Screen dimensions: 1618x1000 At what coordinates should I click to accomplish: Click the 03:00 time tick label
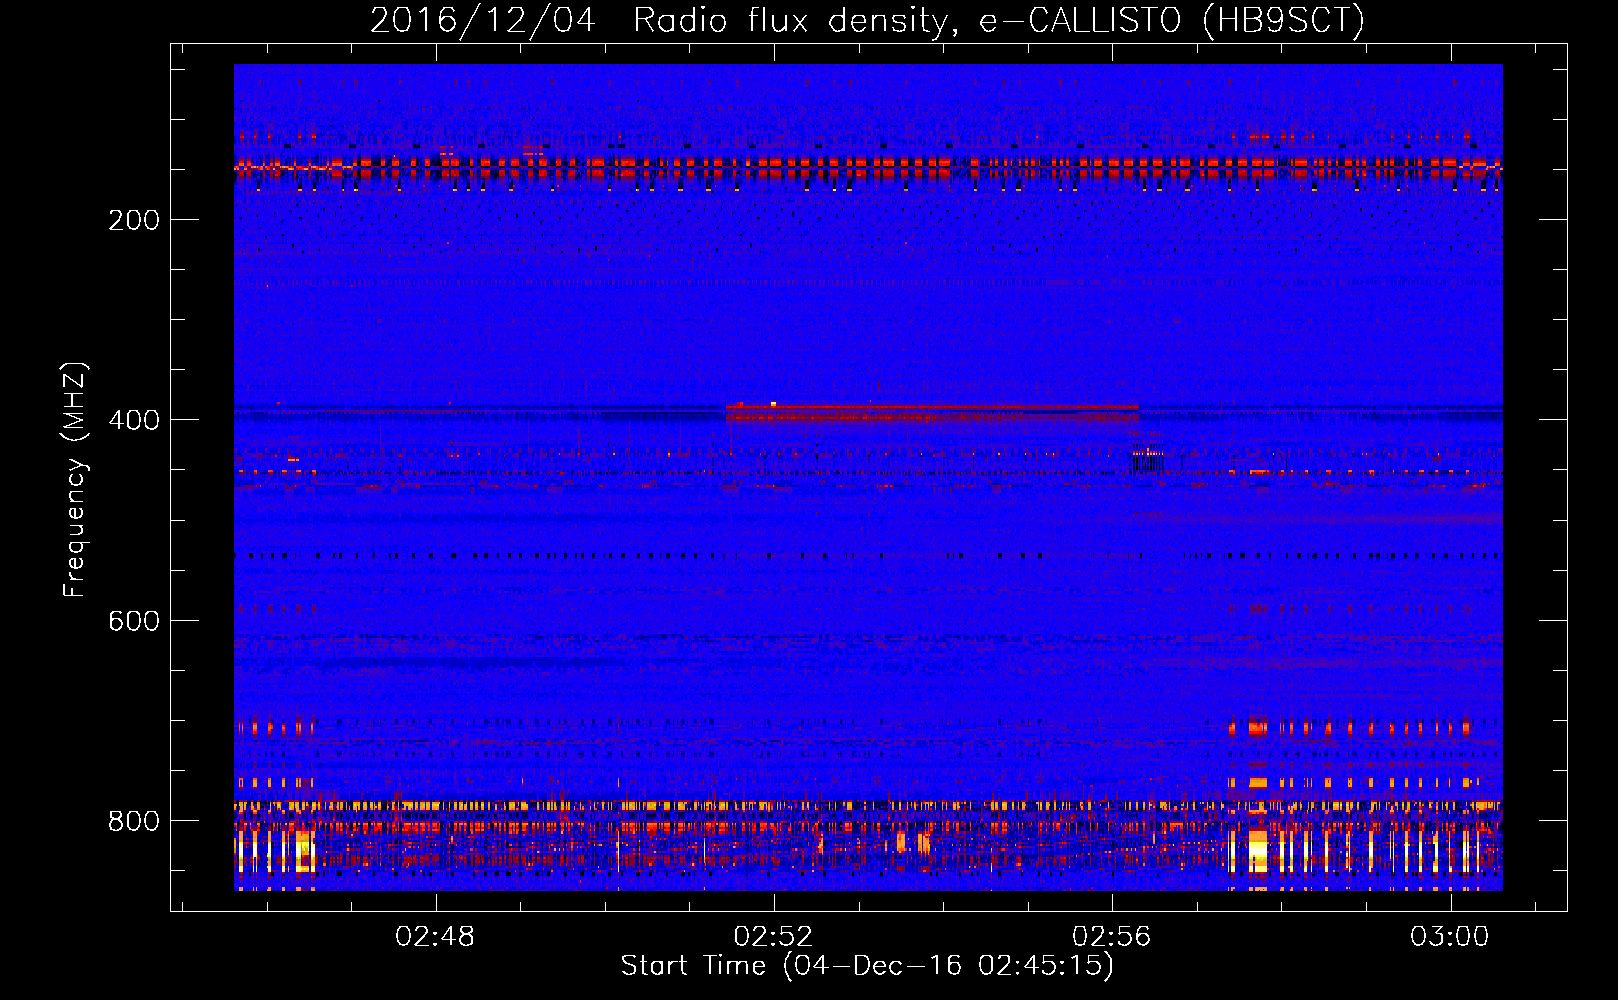(1450, 937)
